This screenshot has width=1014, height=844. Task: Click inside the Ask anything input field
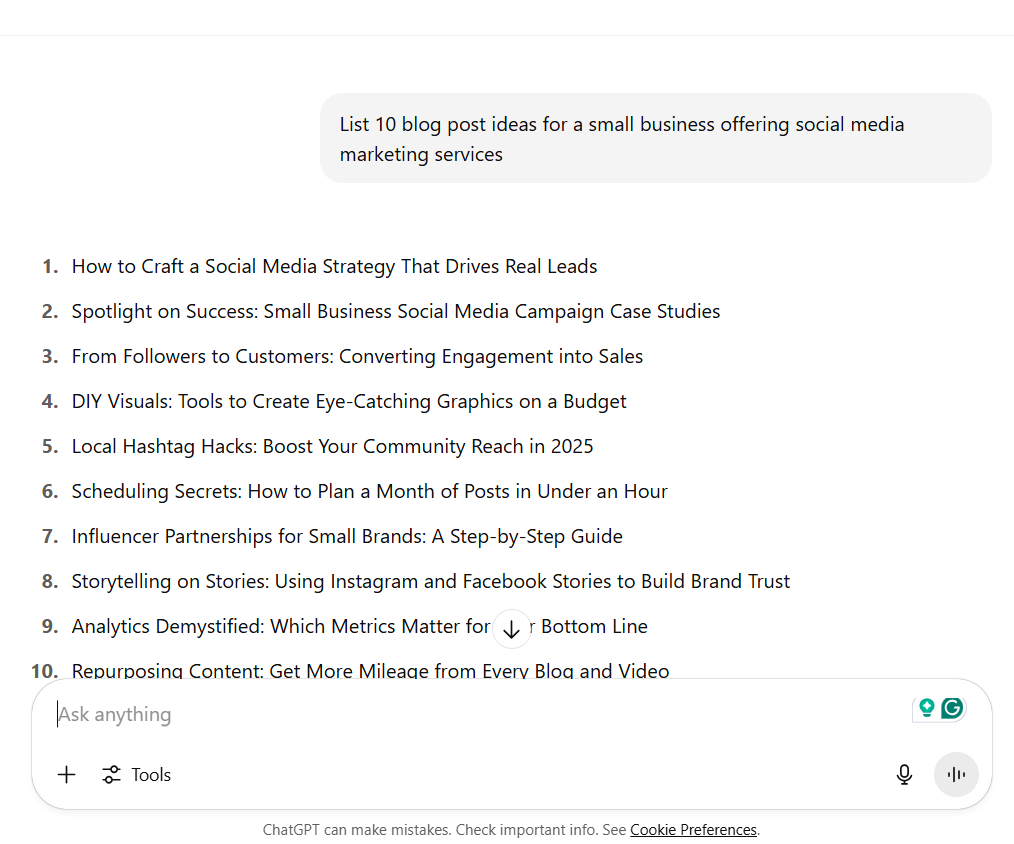click(400, 714)
